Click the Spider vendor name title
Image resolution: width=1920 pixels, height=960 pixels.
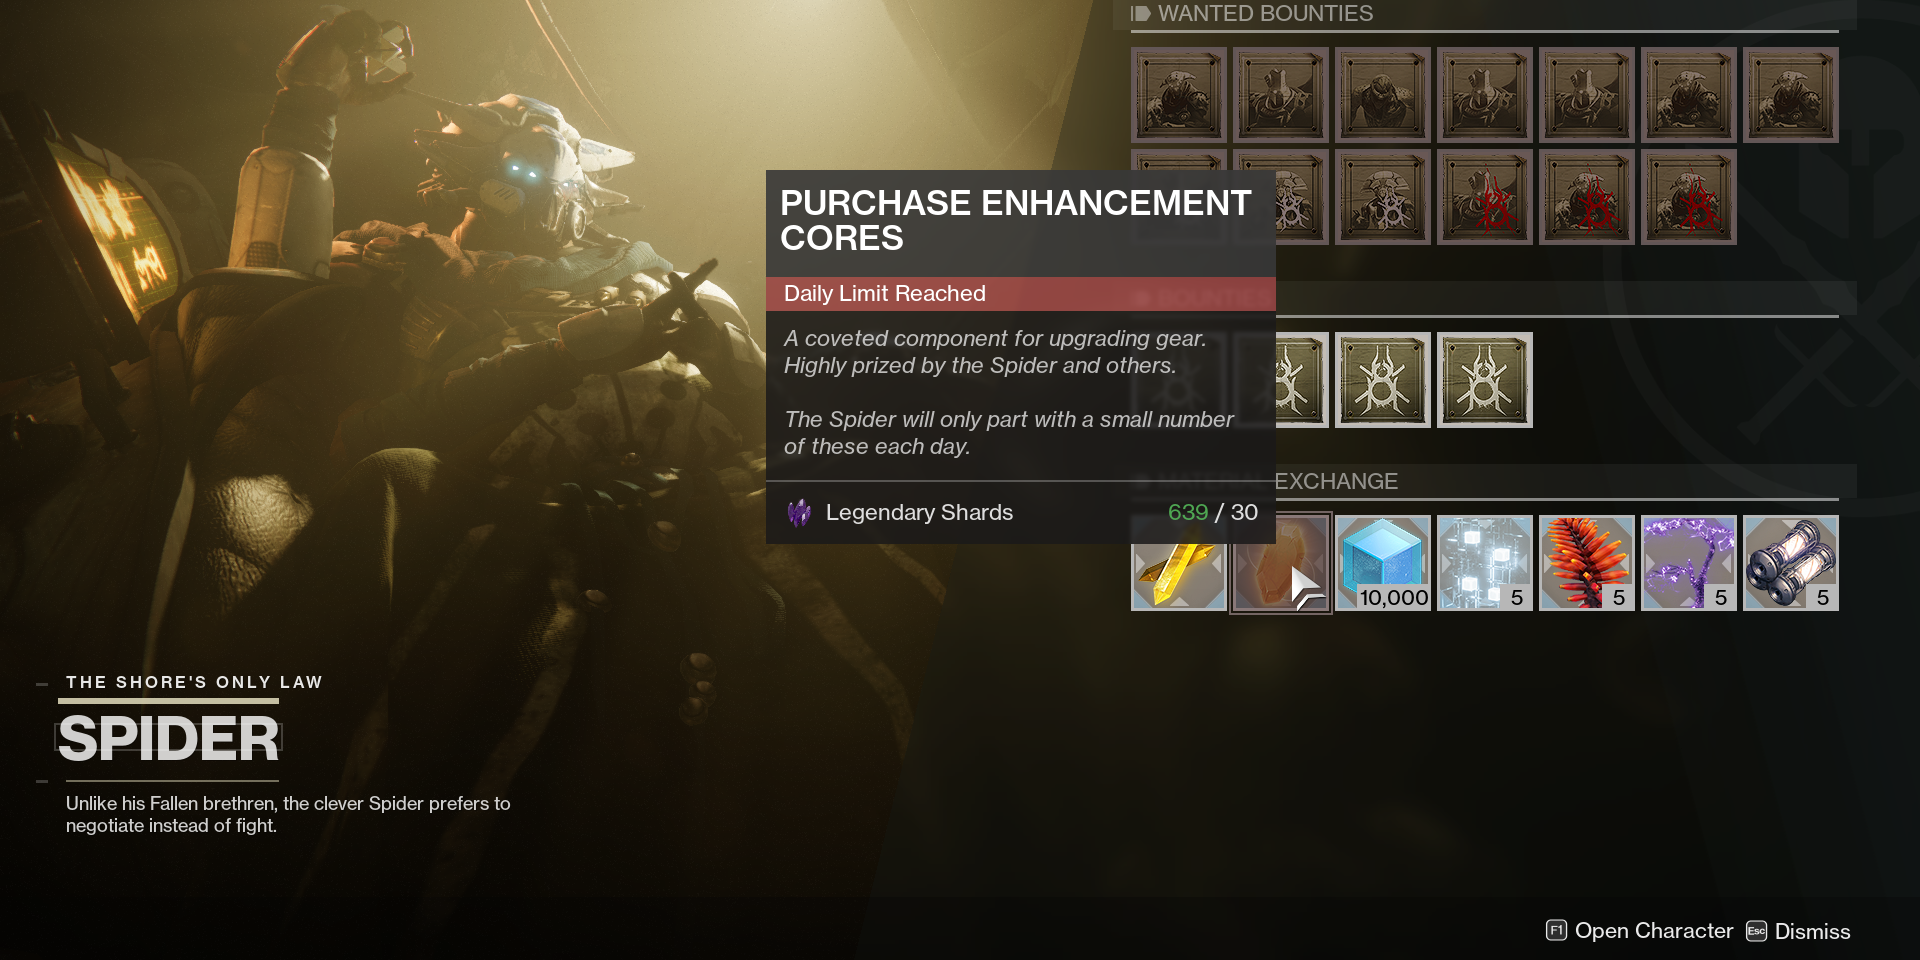tap(168, 739)
